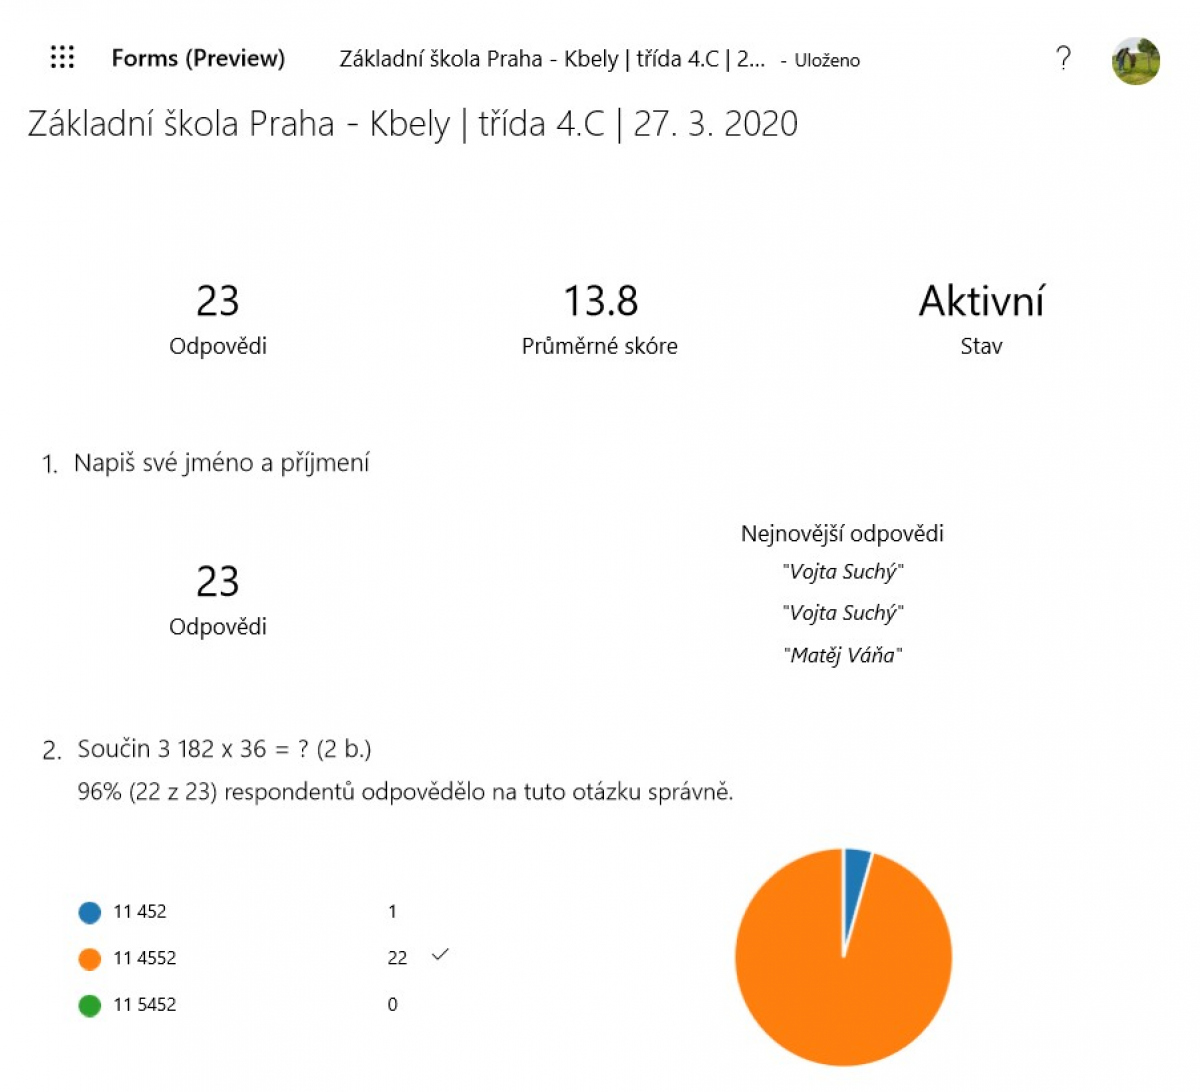
Task: Click the Nejnovější odpovědi heading
Action: click(x=842, y=534)
